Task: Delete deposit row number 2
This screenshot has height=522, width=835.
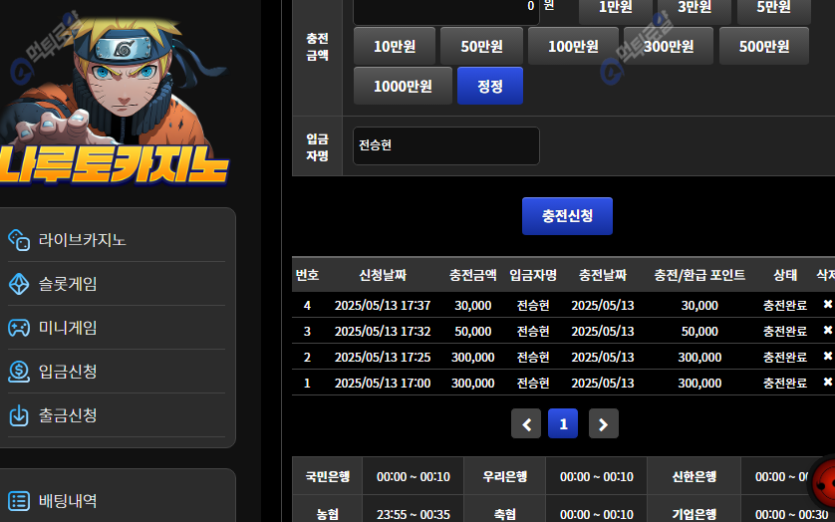Action: (x=828, y=356)
